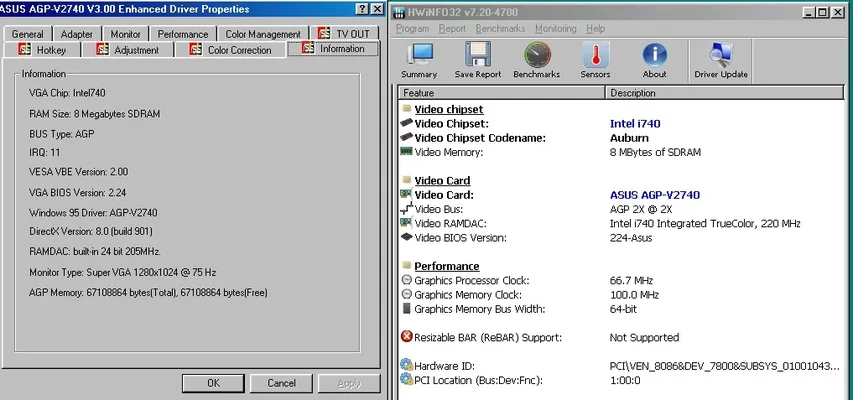Image resolution: width=853 pixels, height=400 pixels.
Task: Switch to the Hotkey tab
Action: click(x=42, y=50)
